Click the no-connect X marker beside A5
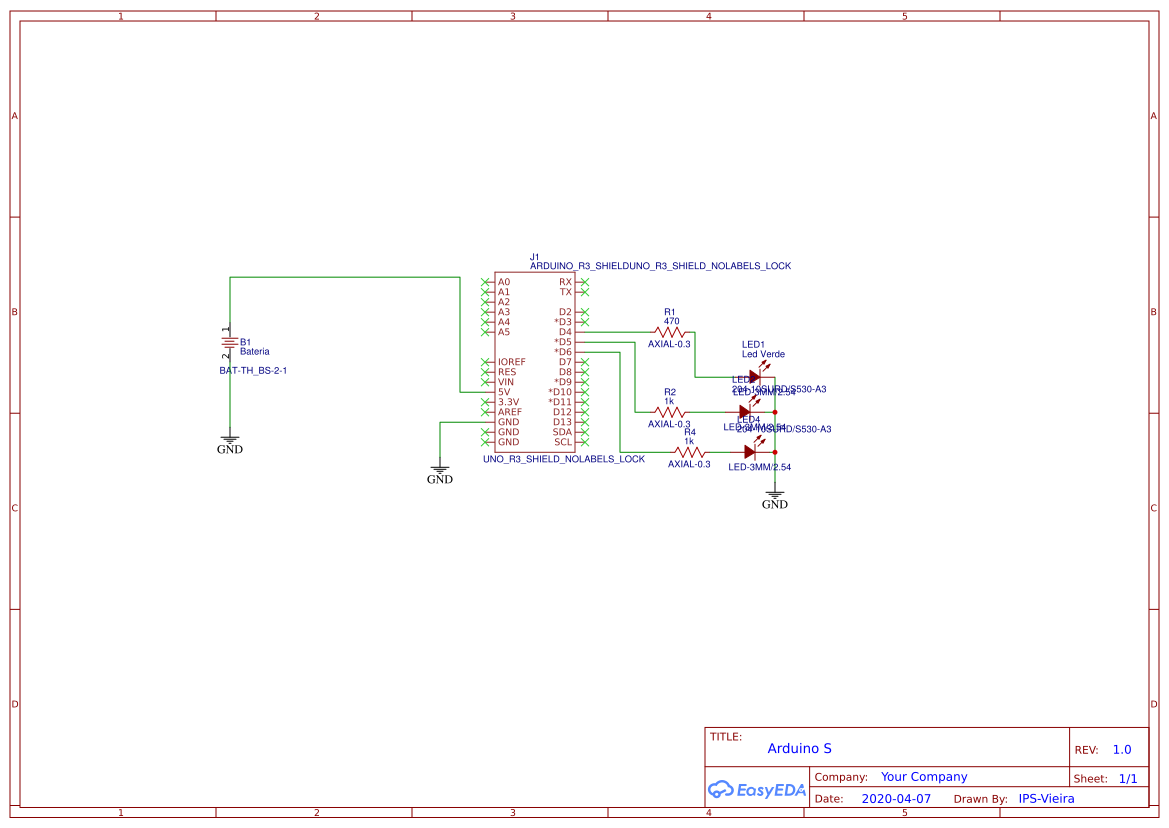 pyautogui.click(x=486, y=332)
